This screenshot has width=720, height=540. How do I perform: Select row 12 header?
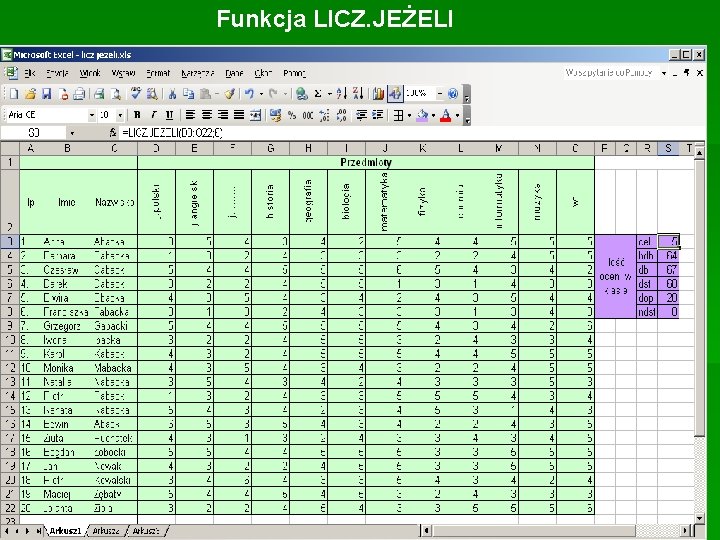coord(10,368)
